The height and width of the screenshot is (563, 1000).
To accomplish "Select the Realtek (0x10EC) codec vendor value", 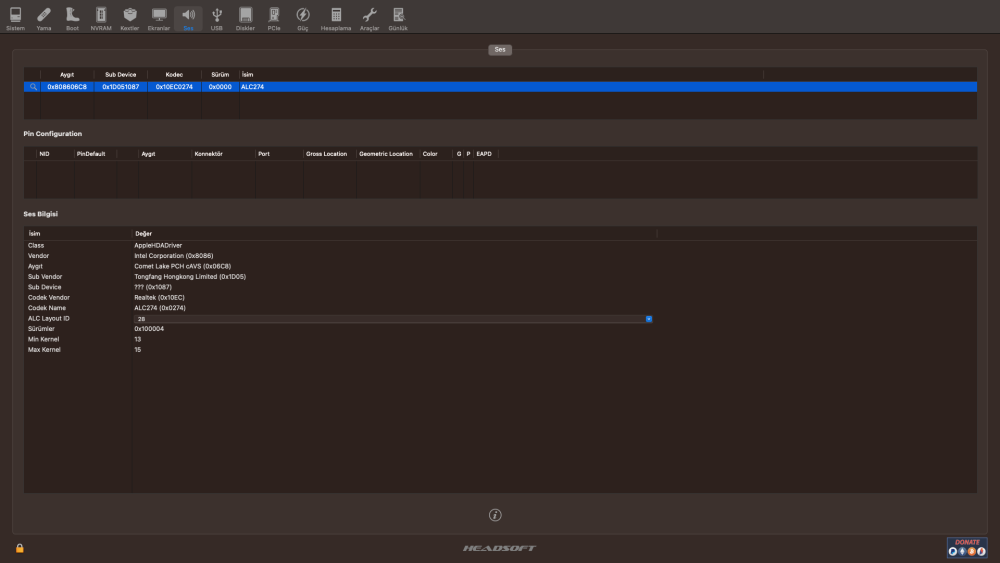I will 159,298.
